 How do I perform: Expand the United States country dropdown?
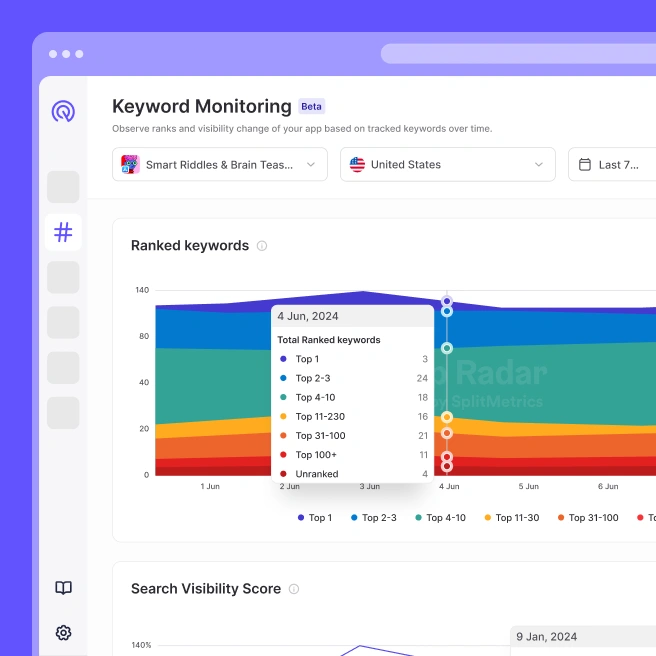[x=448, y=164]
